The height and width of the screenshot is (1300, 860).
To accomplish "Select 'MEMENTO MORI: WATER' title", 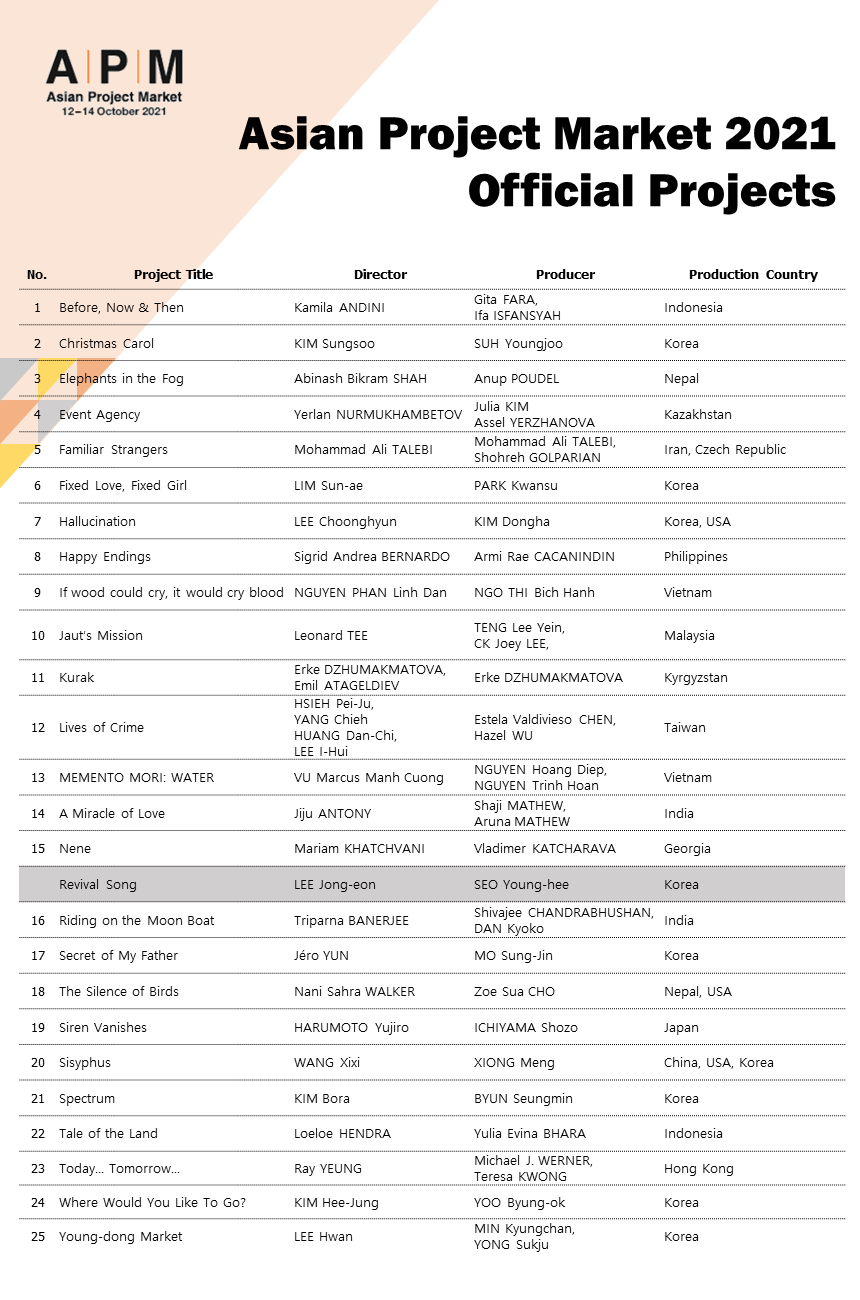I will click(136, 778).
